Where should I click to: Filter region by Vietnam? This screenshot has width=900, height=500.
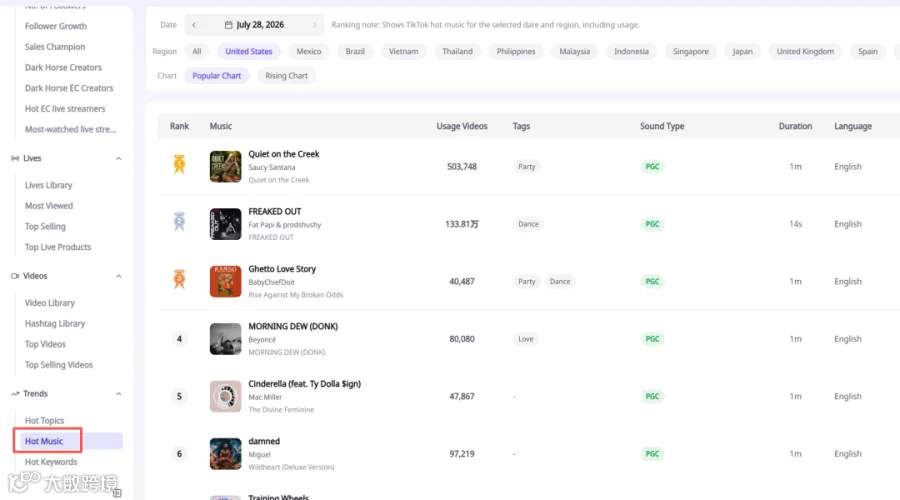[404, 51]
